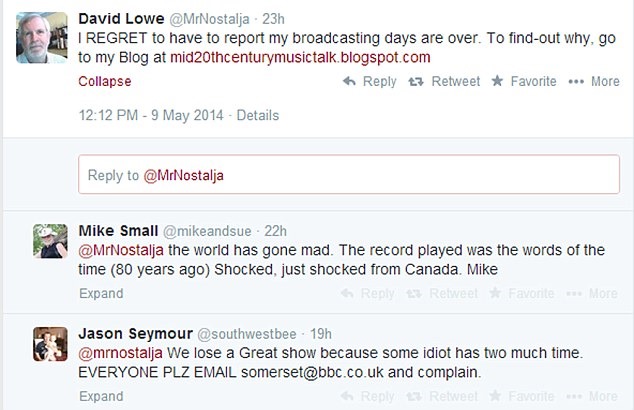This screenshot has height=410, width=634.
Task: Collapse David Lowe's expanded tweet
Action: tap(102, 82)
